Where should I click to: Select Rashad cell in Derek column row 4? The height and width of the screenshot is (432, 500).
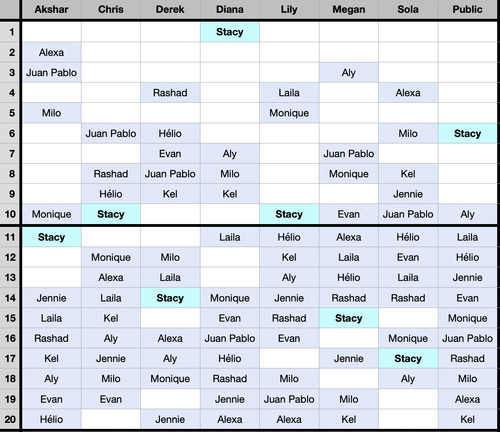pyautogui.click(x=170, y=93)
